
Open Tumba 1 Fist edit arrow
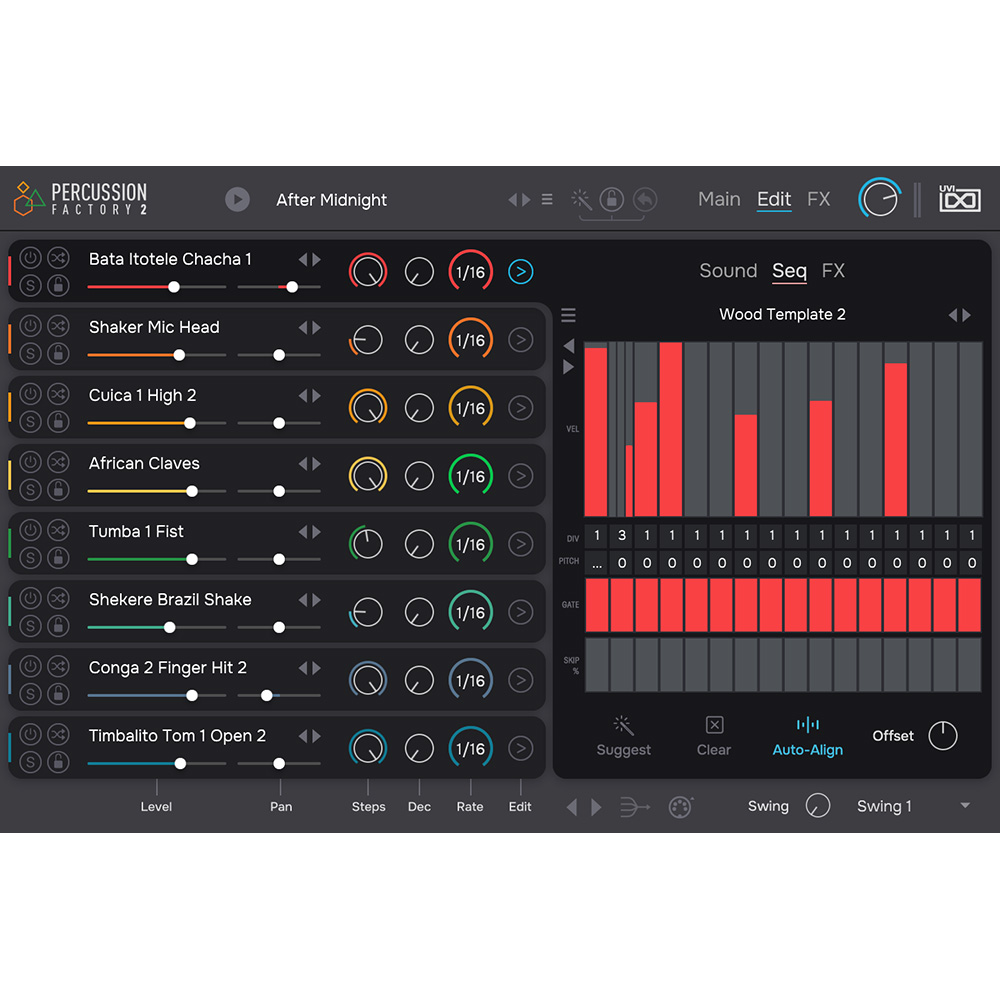(520, 544)
